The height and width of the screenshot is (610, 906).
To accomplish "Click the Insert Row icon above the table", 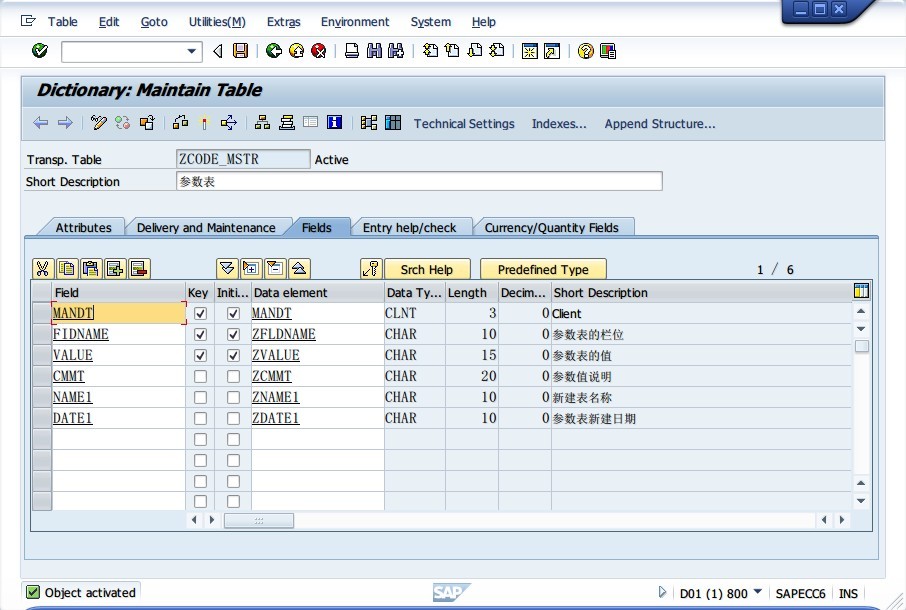I will (x=115, y=269).
